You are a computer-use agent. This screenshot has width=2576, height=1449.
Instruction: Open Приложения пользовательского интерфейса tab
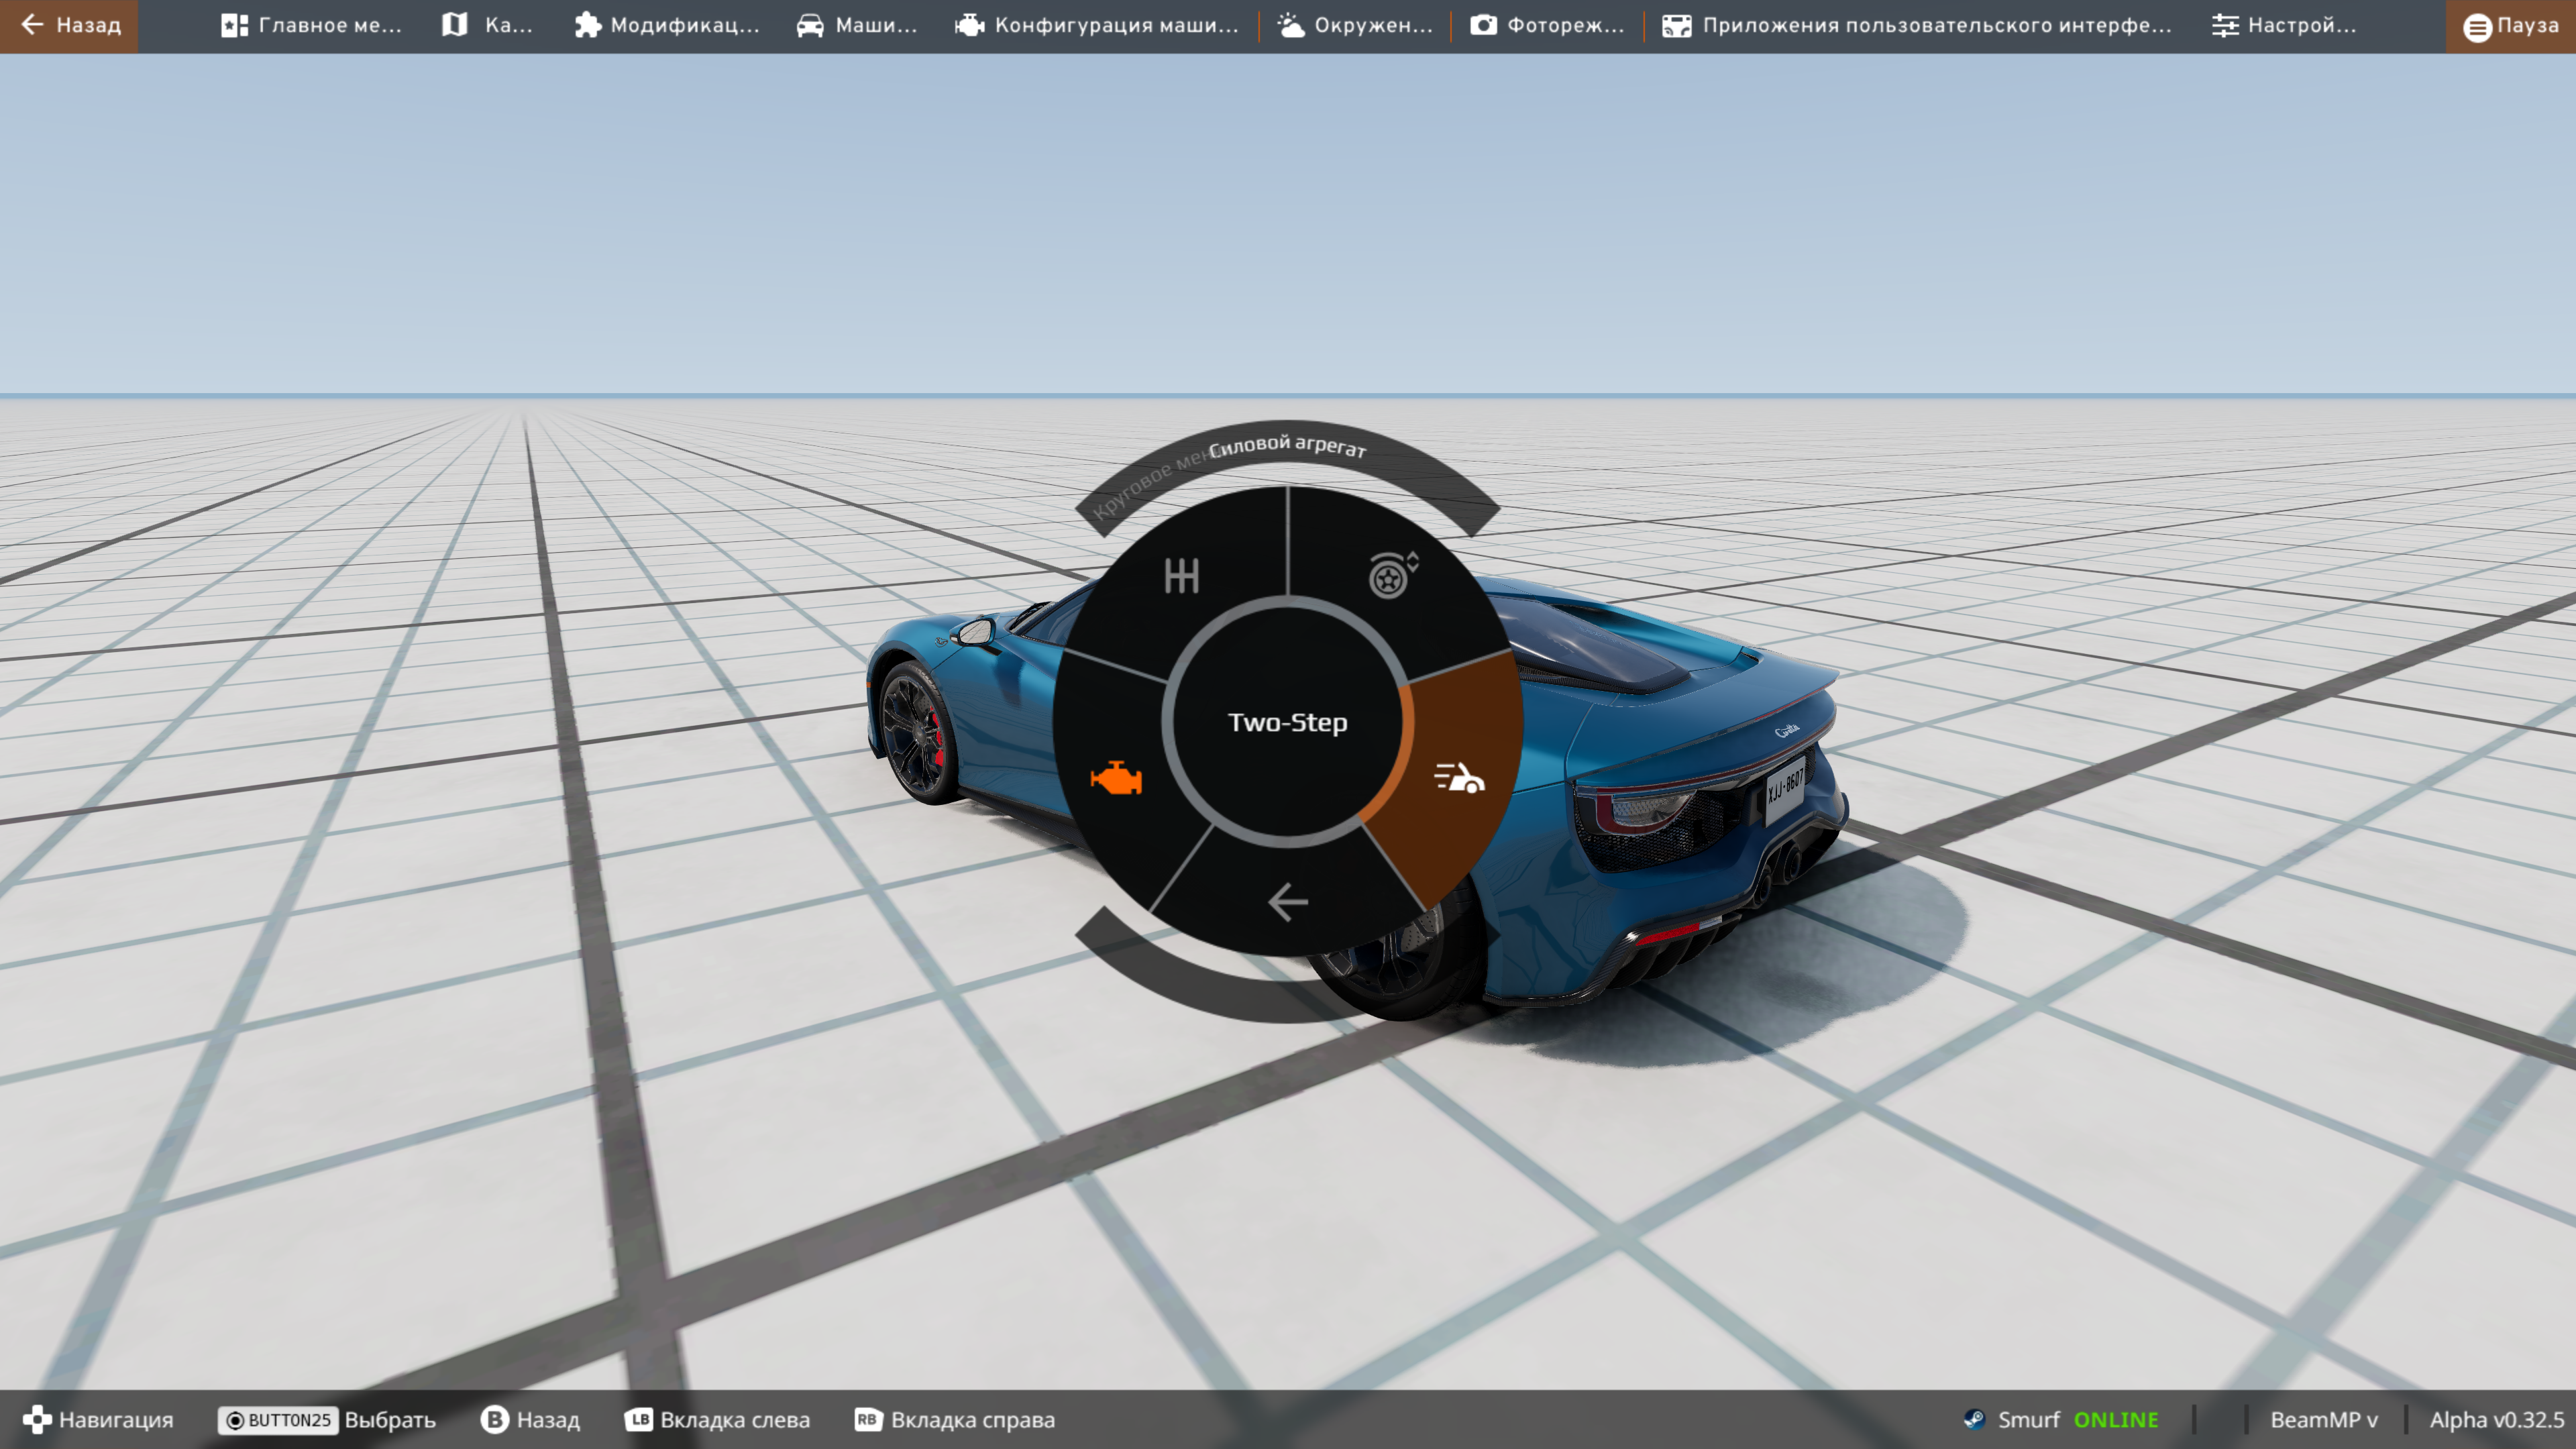point(1916,25)
